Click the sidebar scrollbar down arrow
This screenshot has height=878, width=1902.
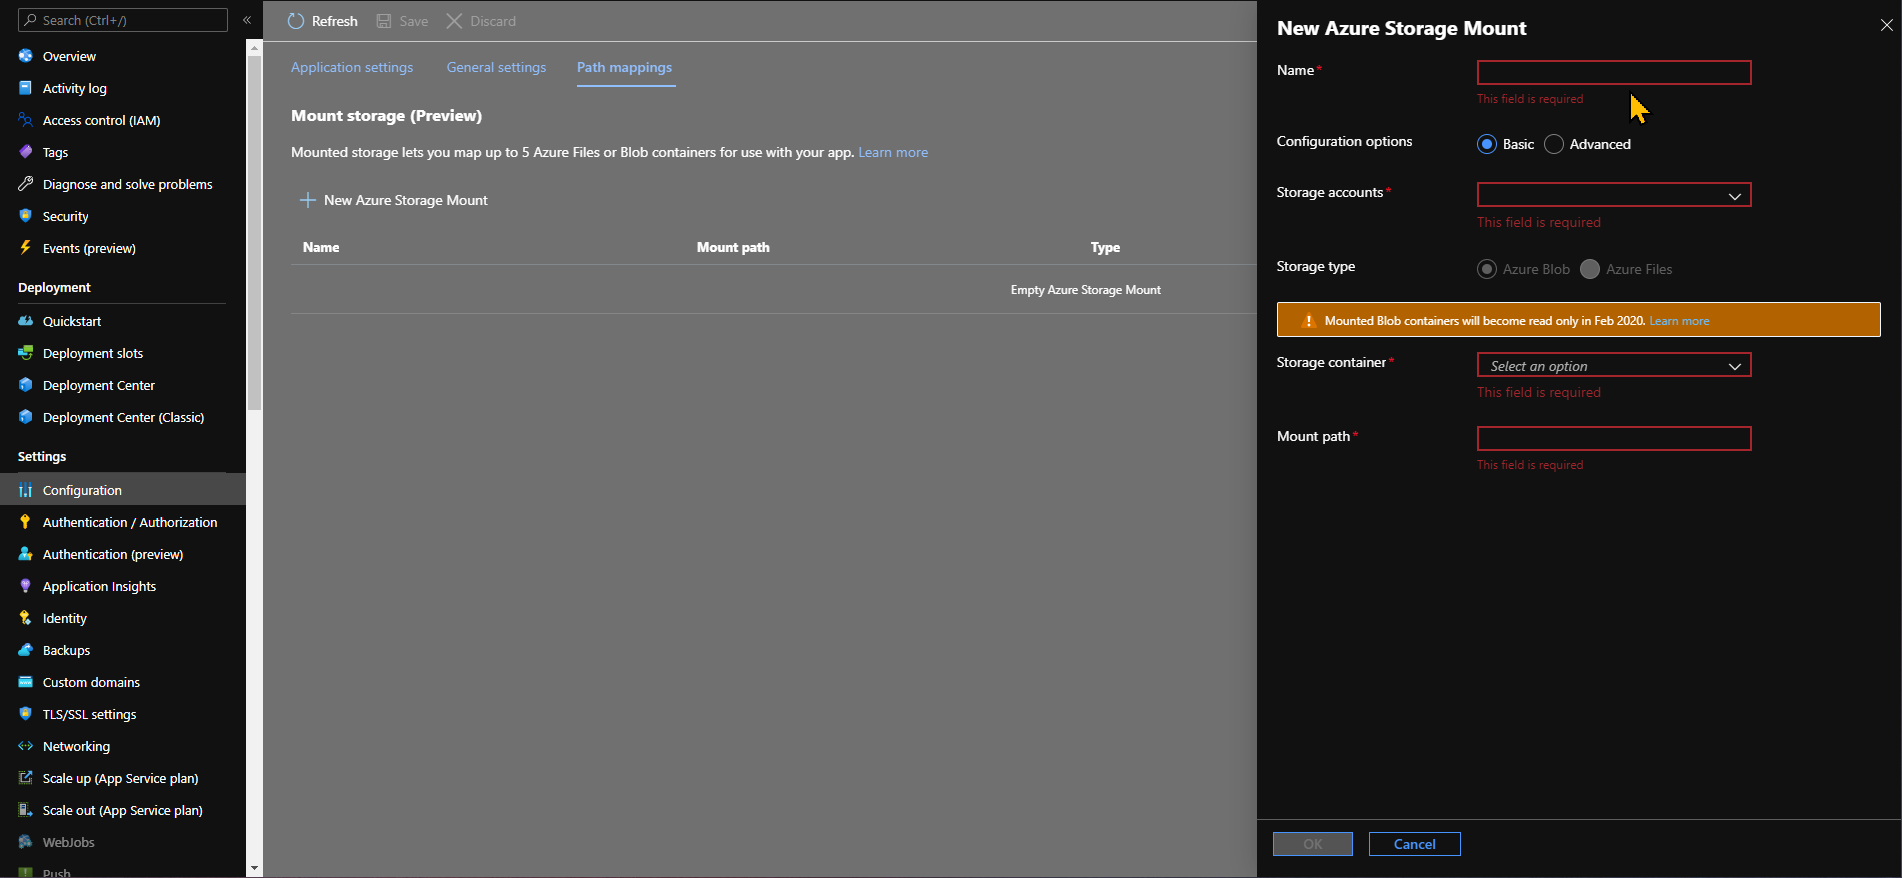(x=254, y=868)
